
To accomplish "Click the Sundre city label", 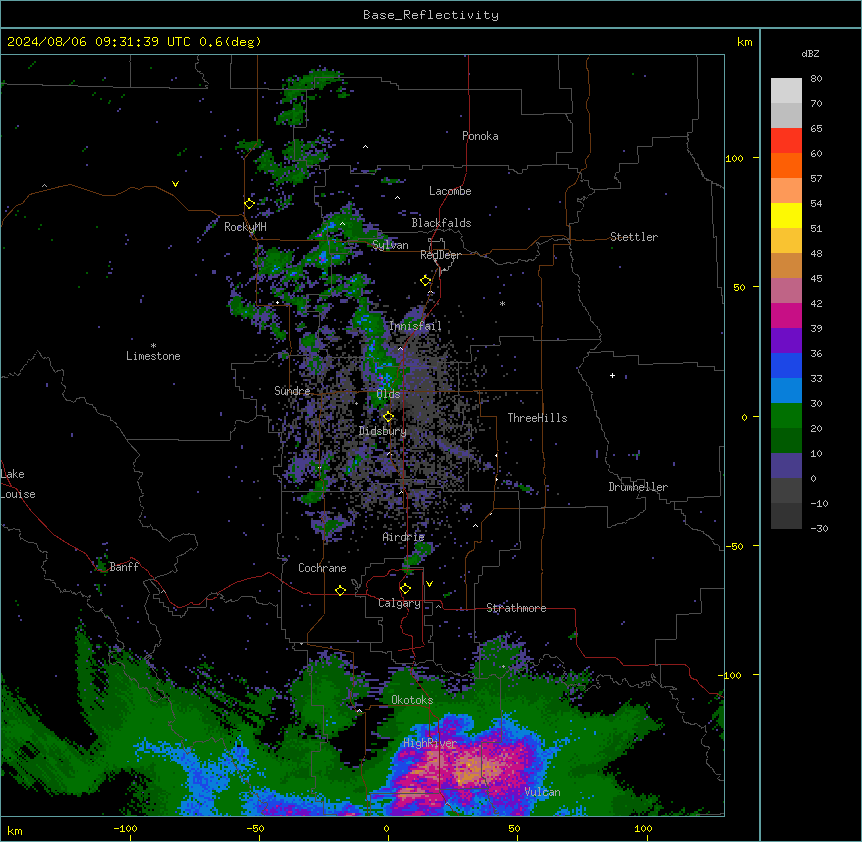I will [x=292, y=391].
